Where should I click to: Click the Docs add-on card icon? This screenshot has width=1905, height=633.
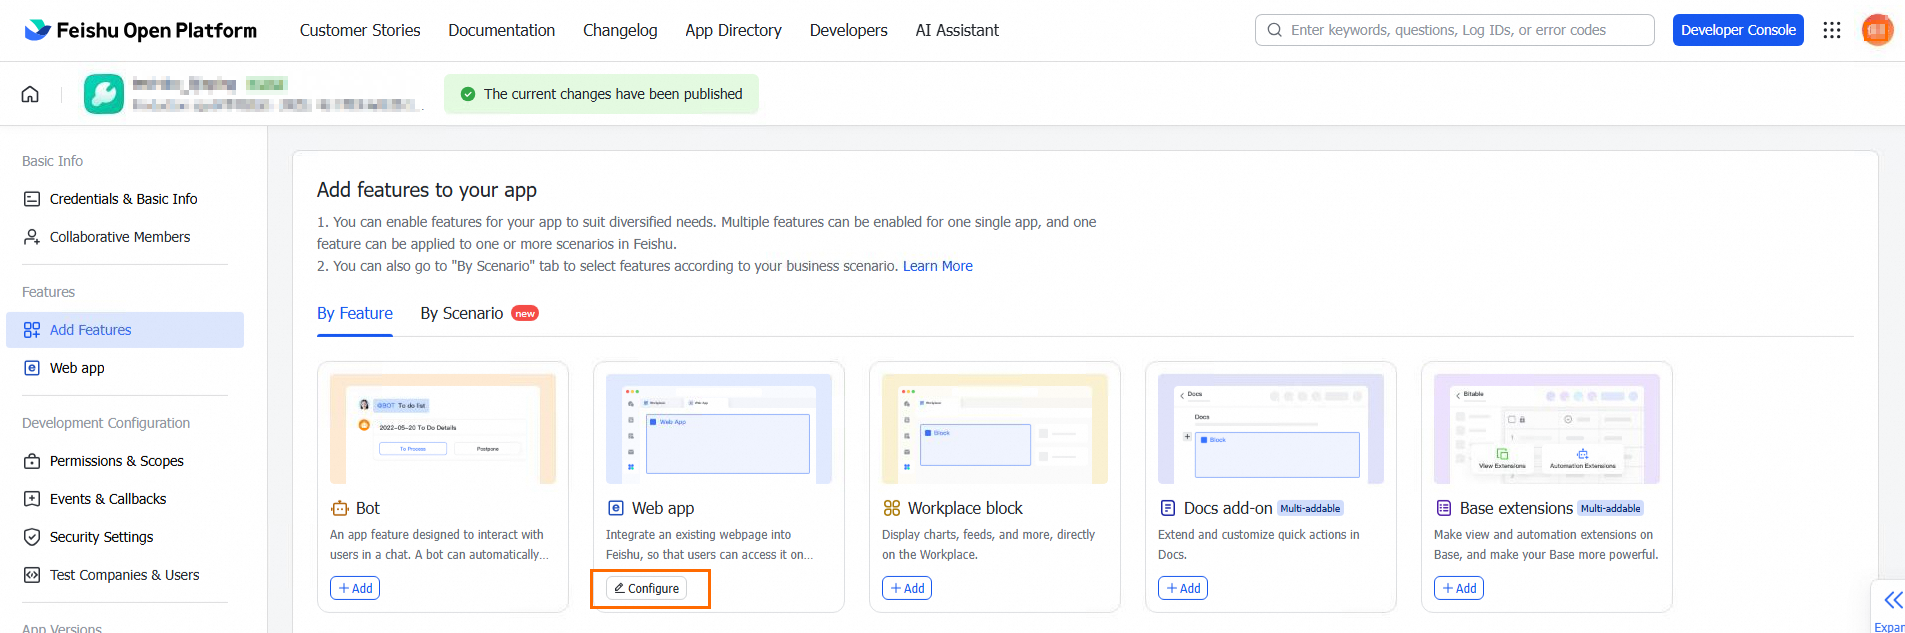coord(1168,508)
